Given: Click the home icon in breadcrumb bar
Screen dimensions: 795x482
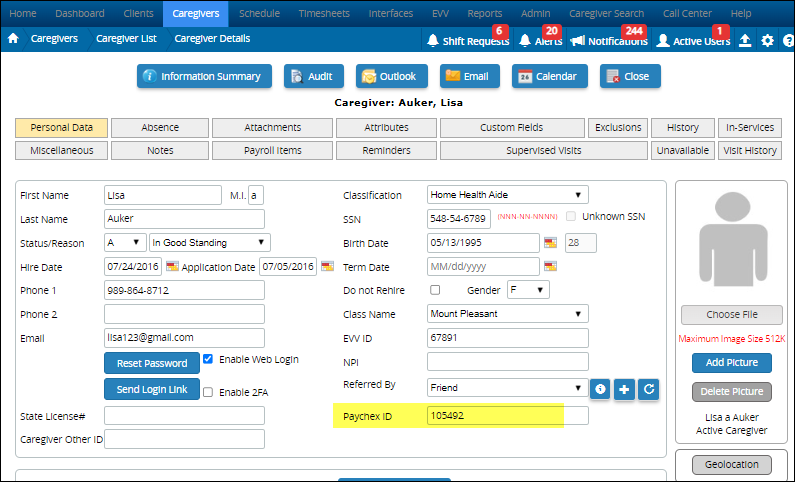Looking at the screenshot, I should pos(13,39).
